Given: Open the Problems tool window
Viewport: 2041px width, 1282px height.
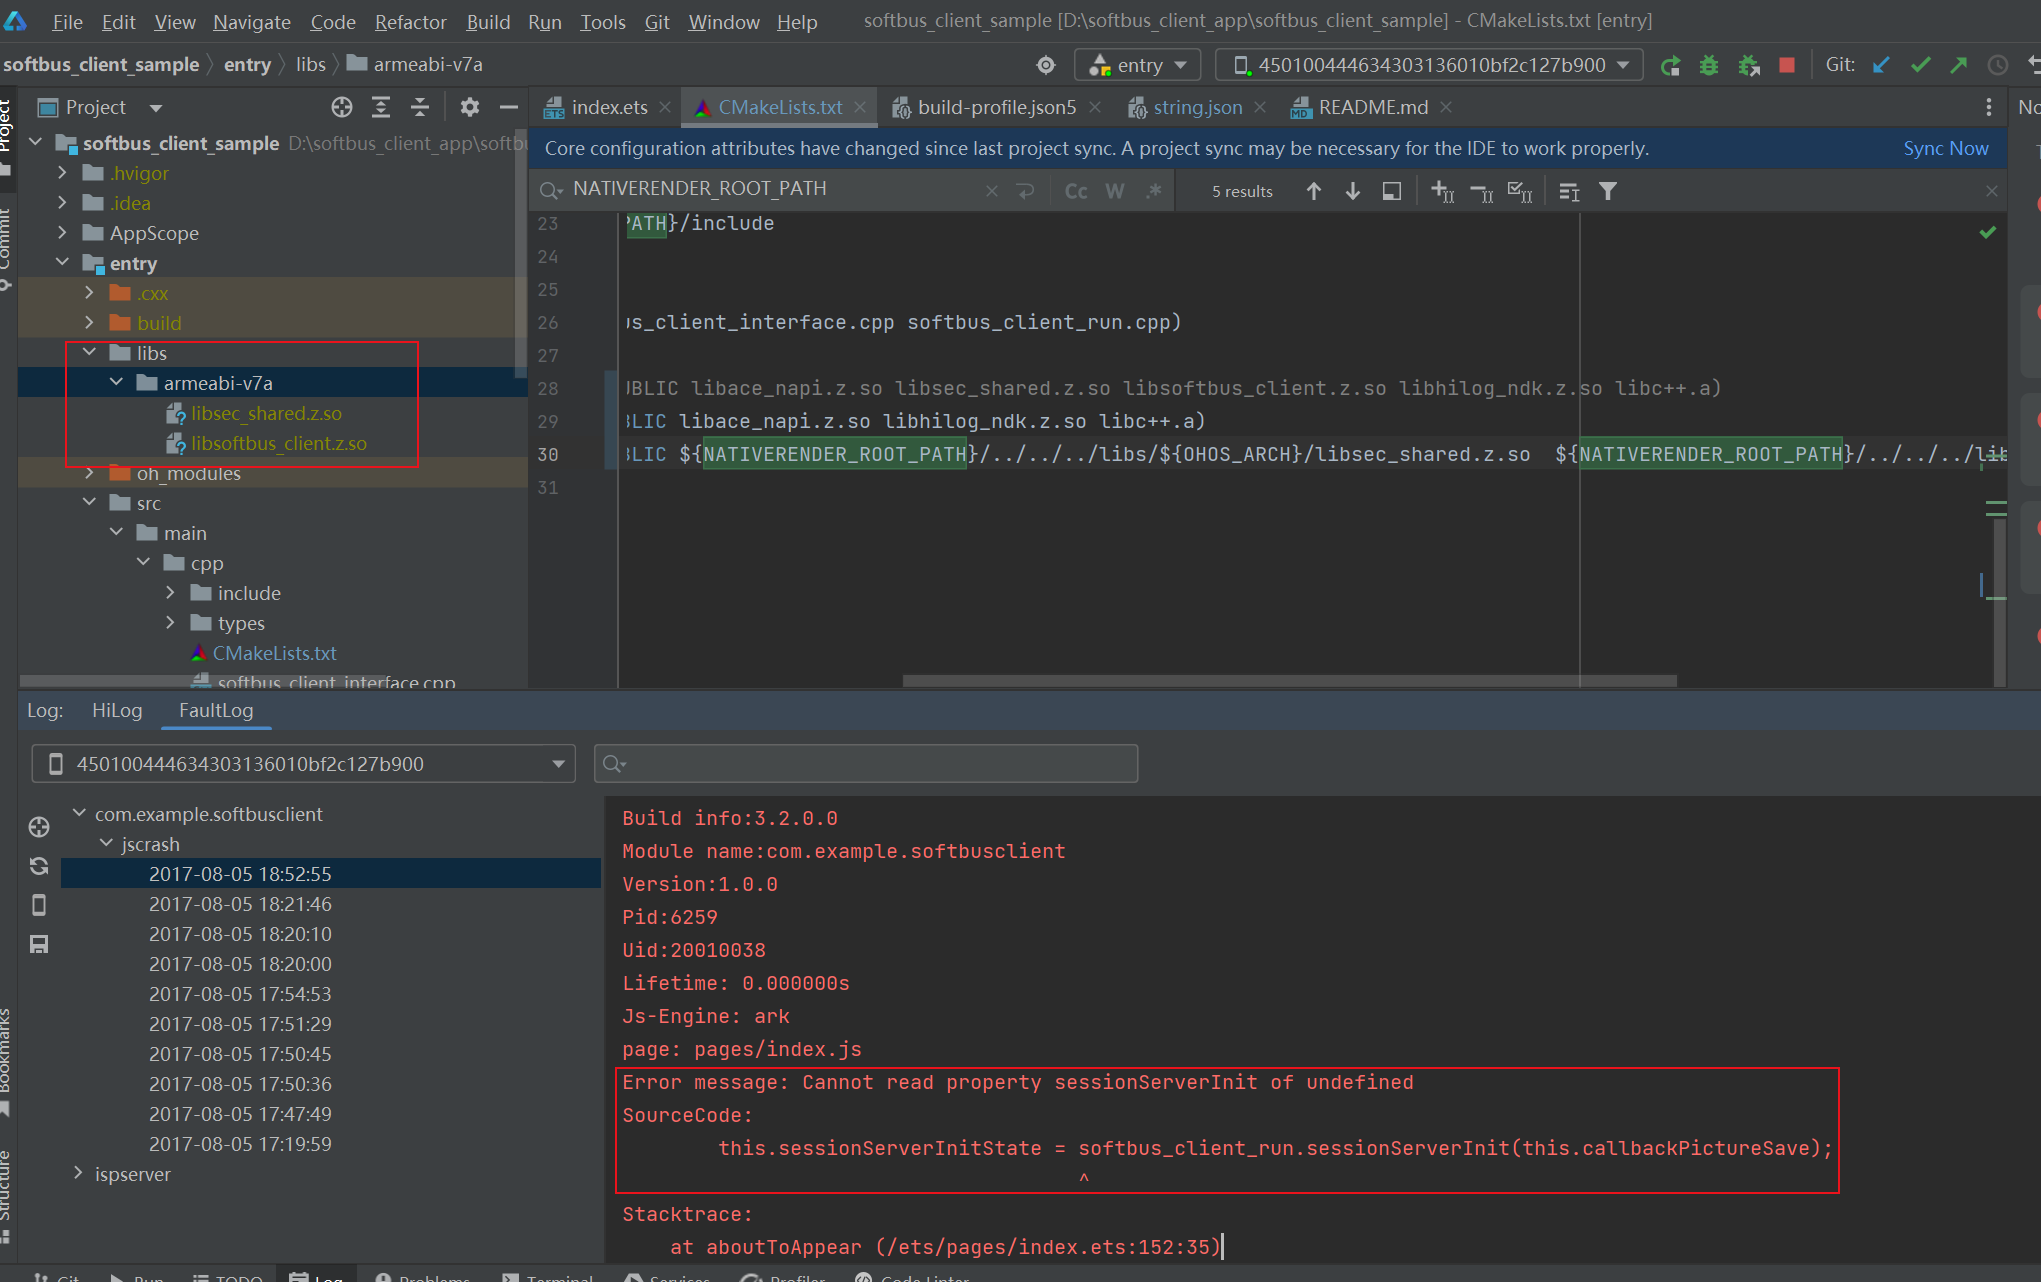Looking at the screenshot, I should click(x=423, y=1276).
